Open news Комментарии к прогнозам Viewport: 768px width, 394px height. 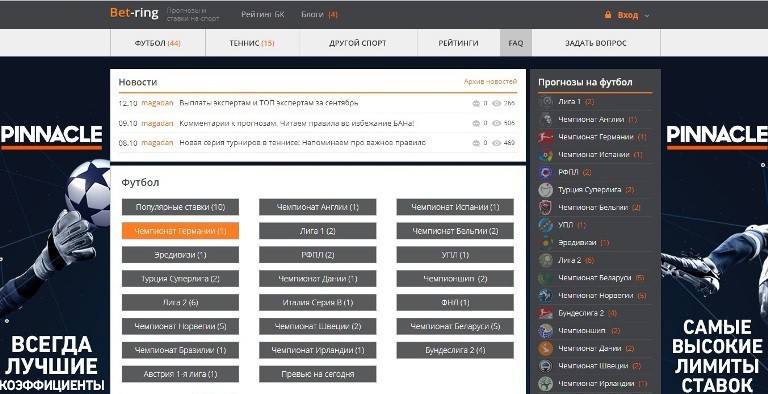297,123
